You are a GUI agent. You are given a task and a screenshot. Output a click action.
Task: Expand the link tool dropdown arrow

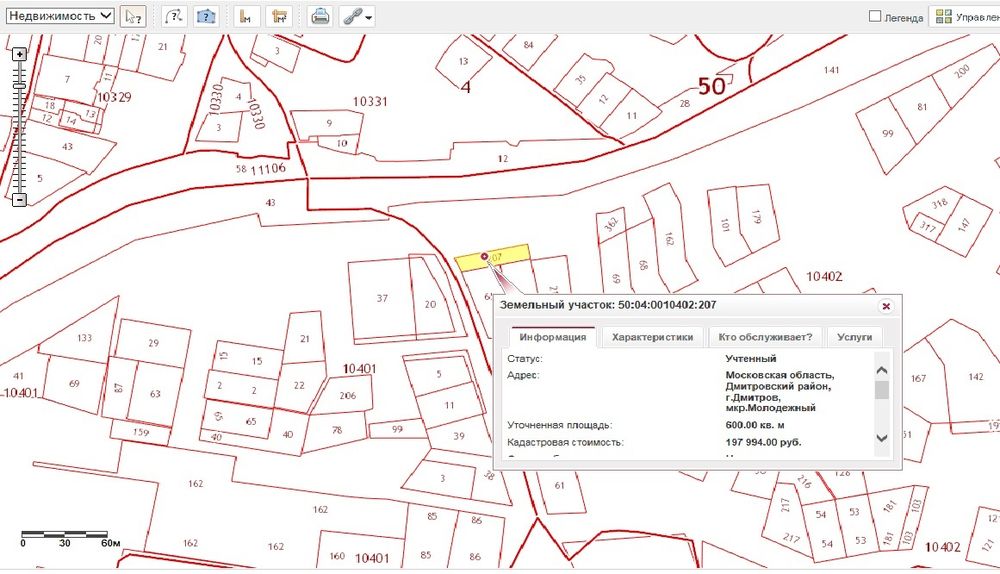pyautogui.click(x=370, y=18)
